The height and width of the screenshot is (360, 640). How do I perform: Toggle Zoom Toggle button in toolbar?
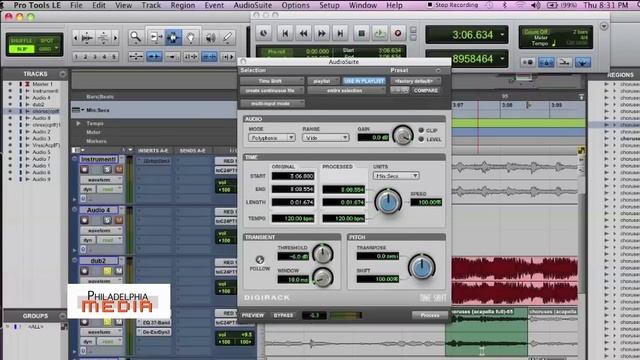point(136,57)
